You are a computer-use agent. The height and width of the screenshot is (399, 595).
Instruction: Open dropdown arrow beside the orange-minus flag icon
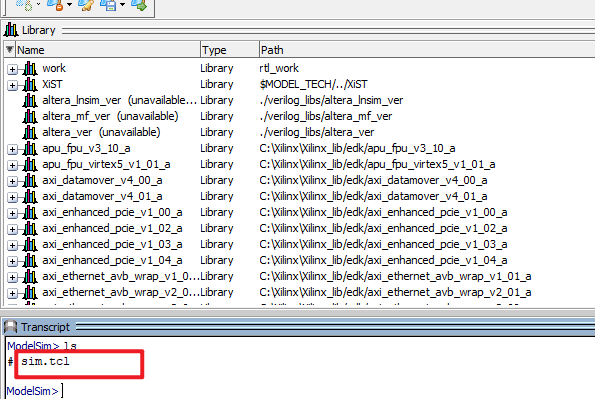point(69,5)
